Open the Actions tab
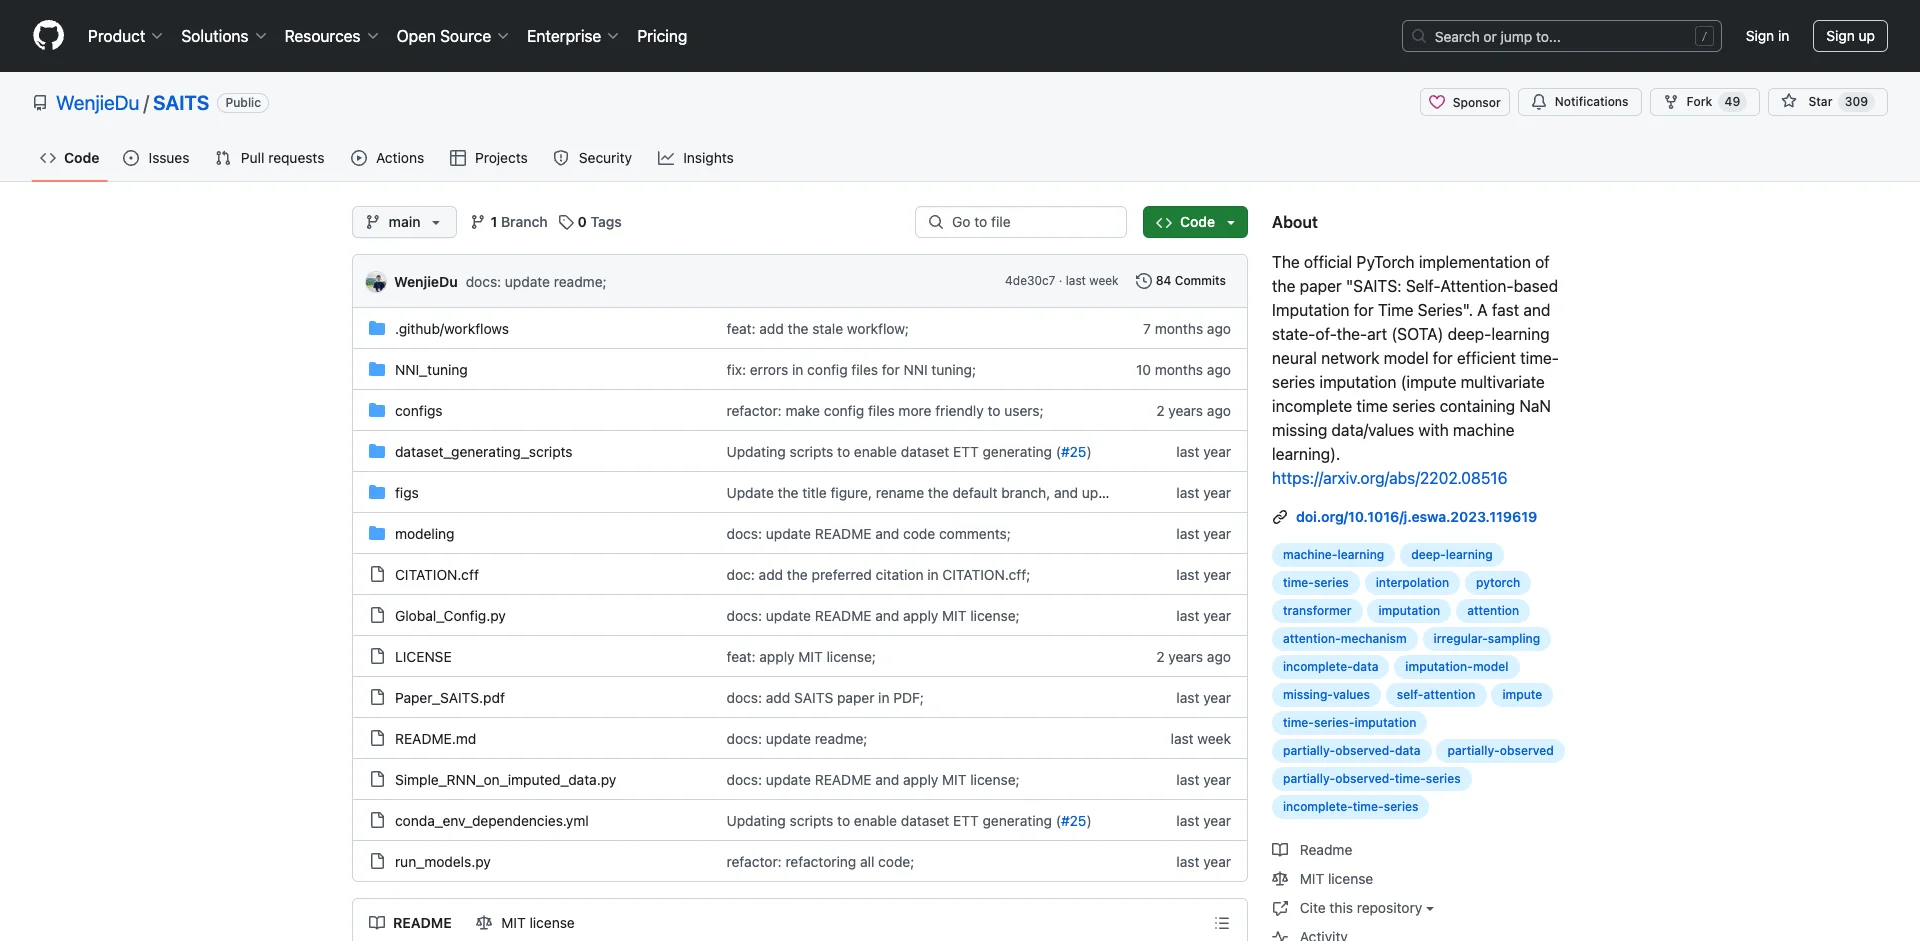This screenshot has width=1920, height=941. tap(388, 158)
